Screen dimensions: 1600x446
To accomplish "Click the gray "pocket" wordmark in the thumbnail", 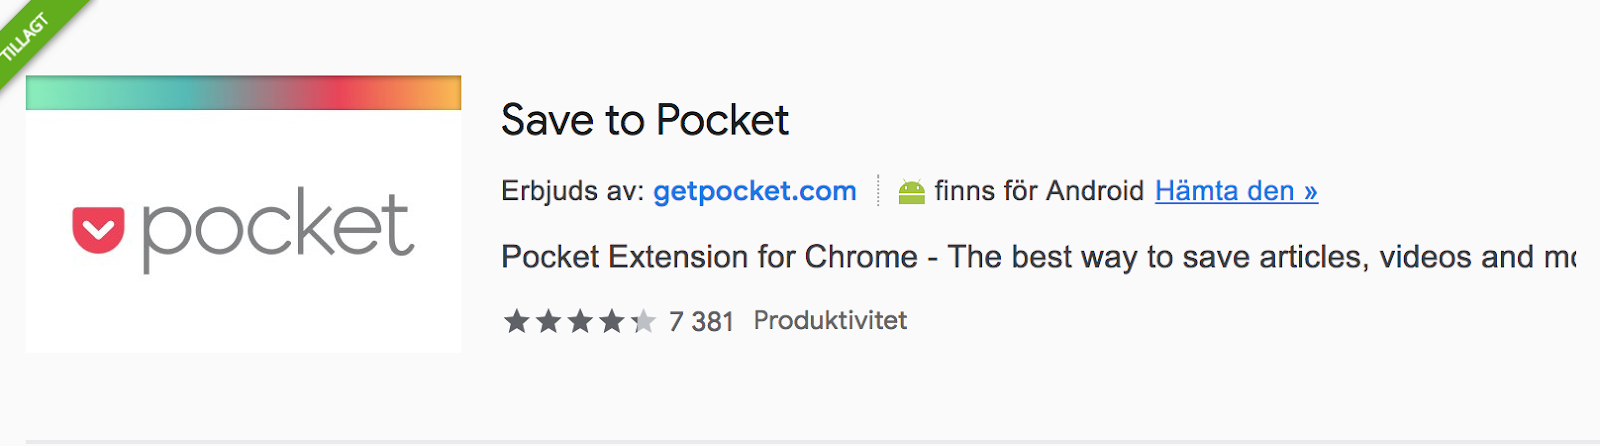I will (277, 229).
